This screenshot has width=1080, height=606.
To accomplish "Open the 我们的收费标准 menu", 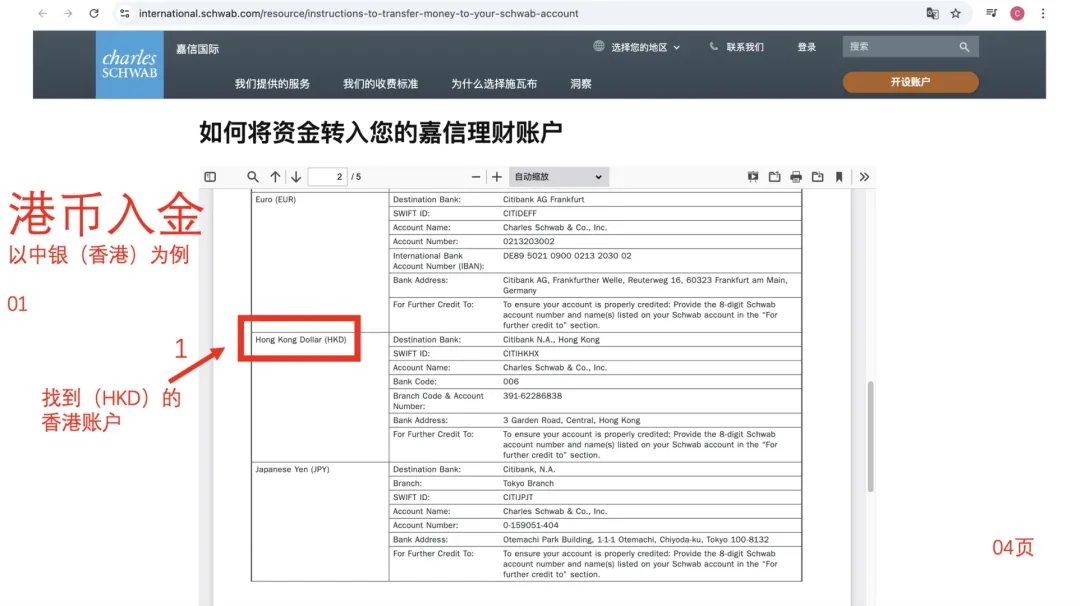I will tap(380, 83).
